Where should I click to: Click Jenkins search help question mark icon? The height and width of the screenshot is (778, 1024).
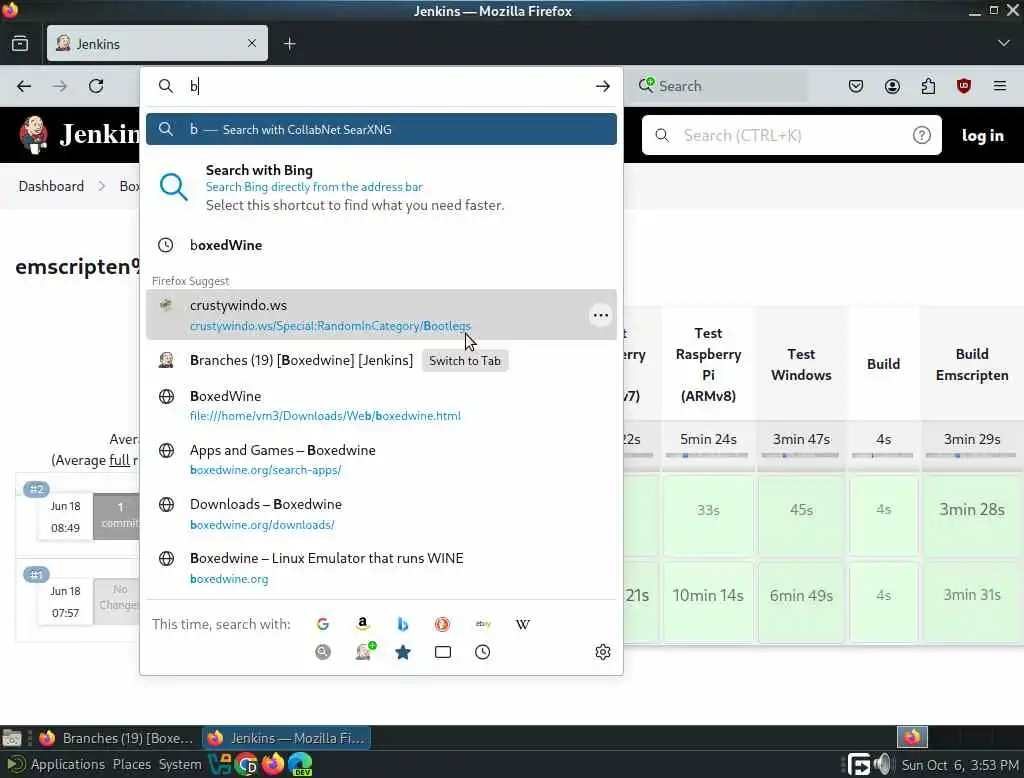click(921, 135)
